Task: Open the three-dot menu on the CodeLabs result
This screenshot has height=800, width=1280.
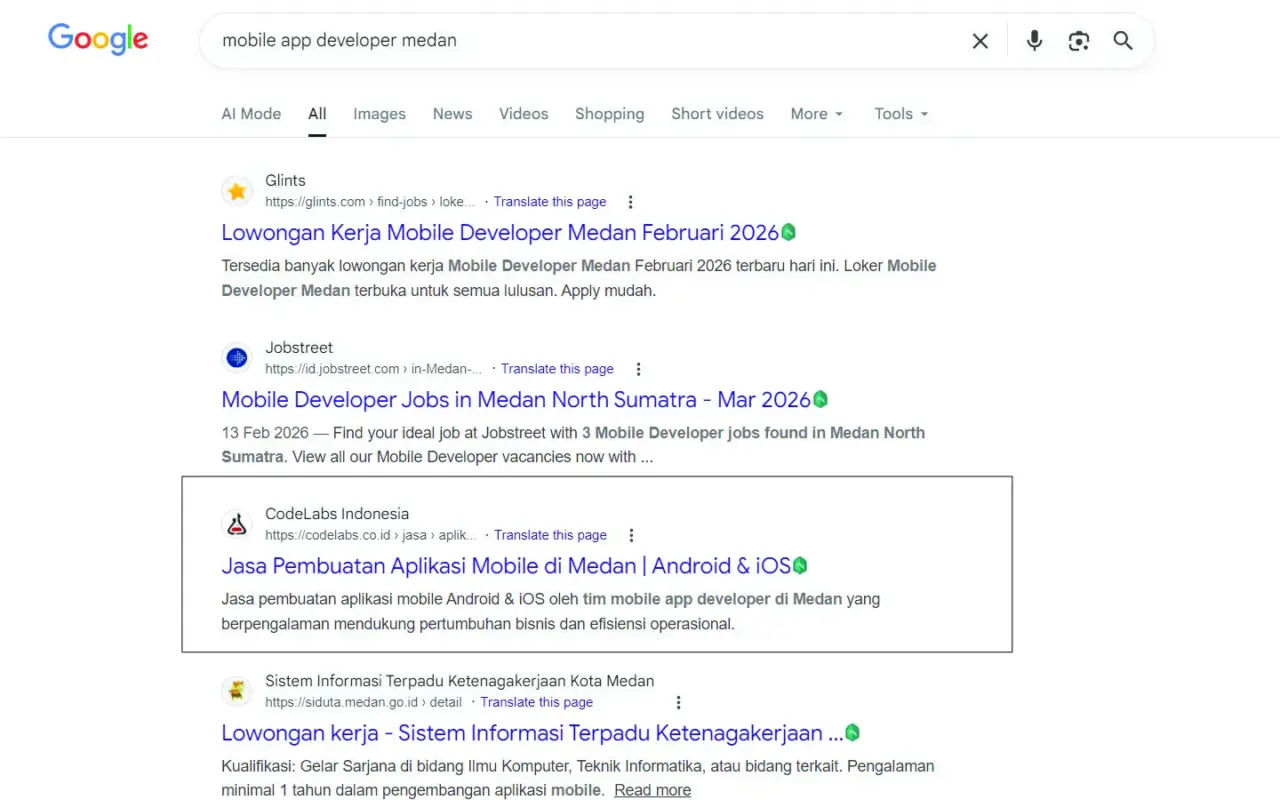Action: coord(631,535)
